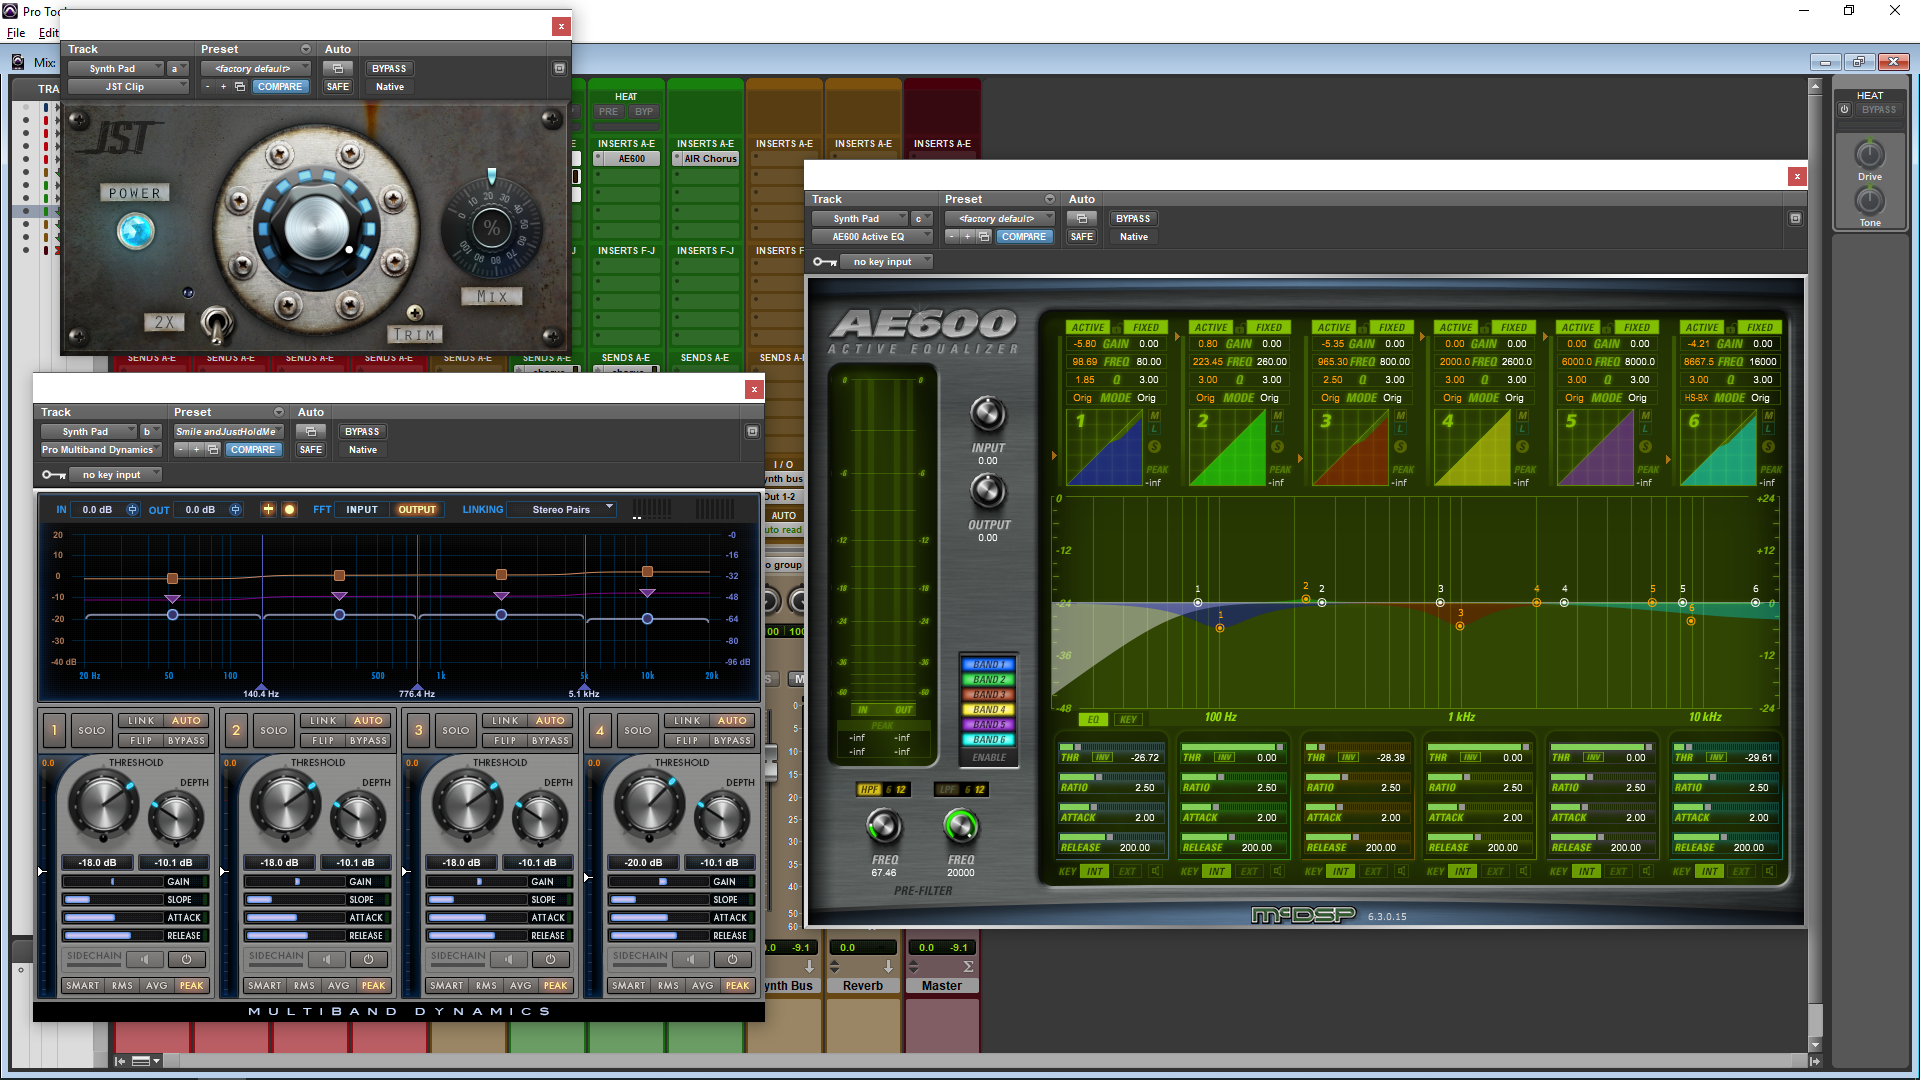Open factory default preset menu in AE600 window

coord(1000,219)
